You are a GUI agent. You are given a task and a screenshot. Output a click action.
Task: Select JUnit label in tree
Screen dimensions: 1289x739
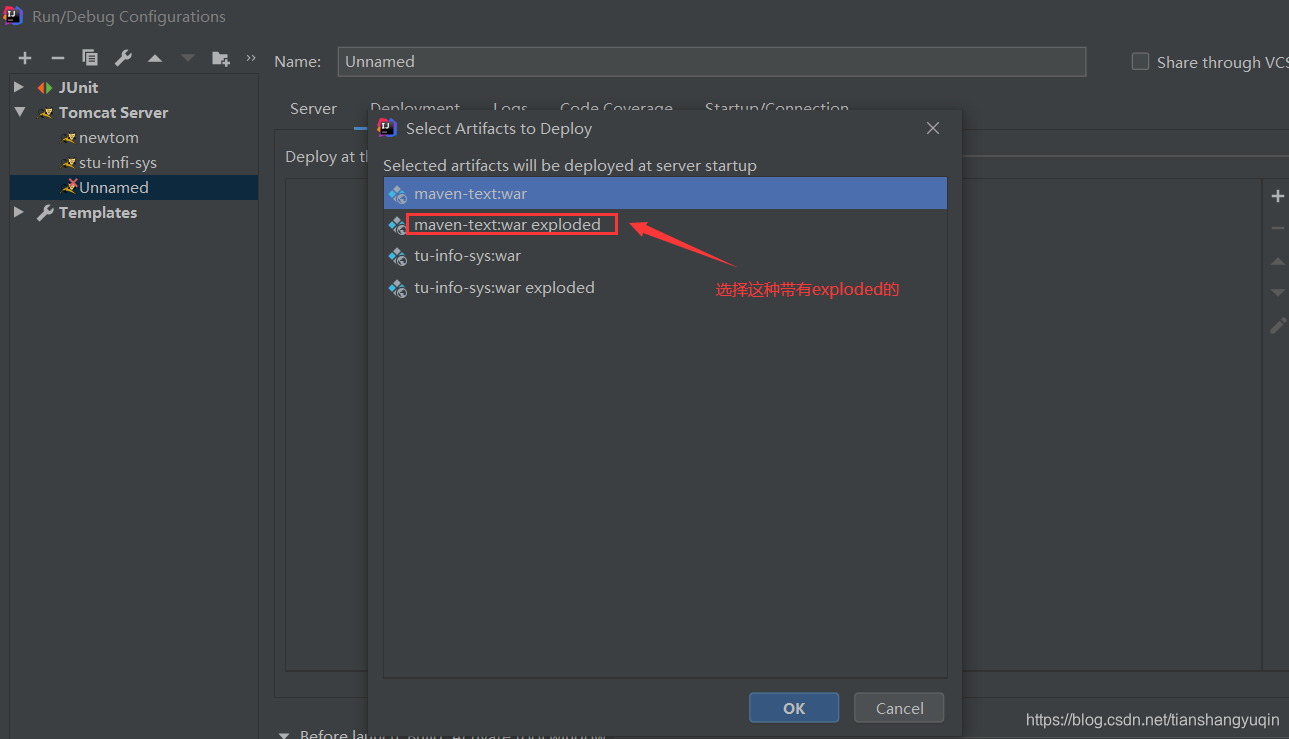[79, 88]
